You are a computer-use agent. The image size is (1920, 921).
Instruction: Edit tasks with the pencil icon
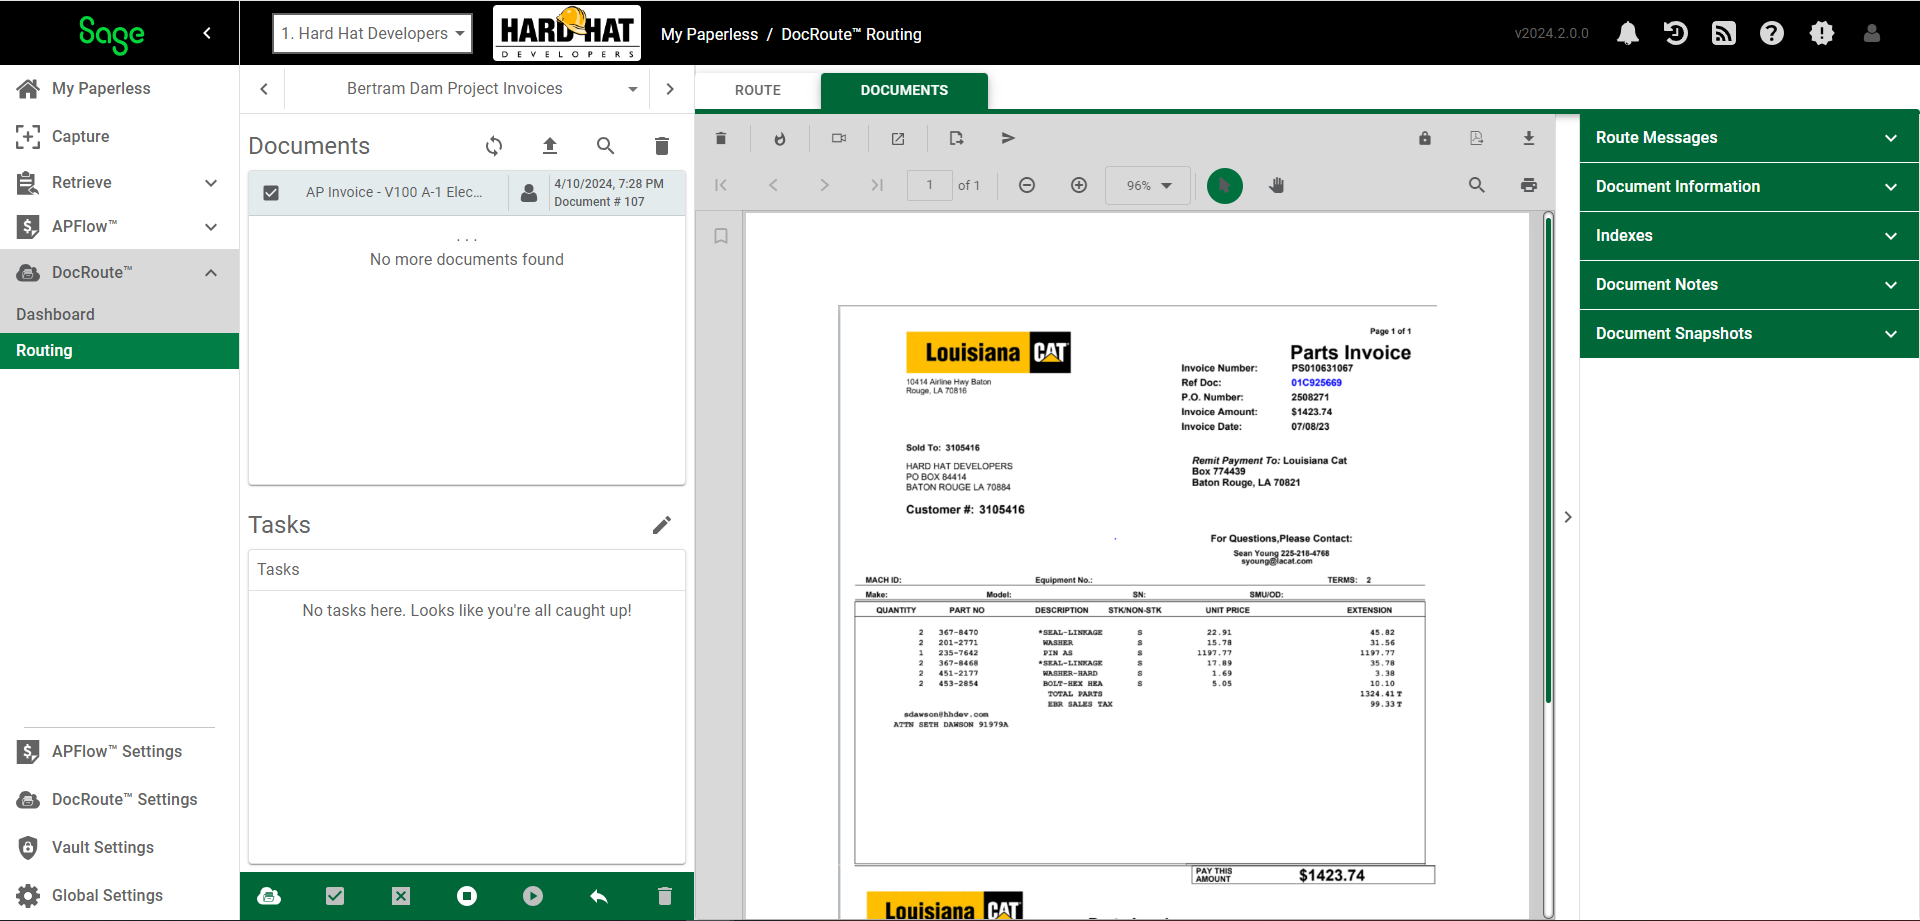[662, 525]
